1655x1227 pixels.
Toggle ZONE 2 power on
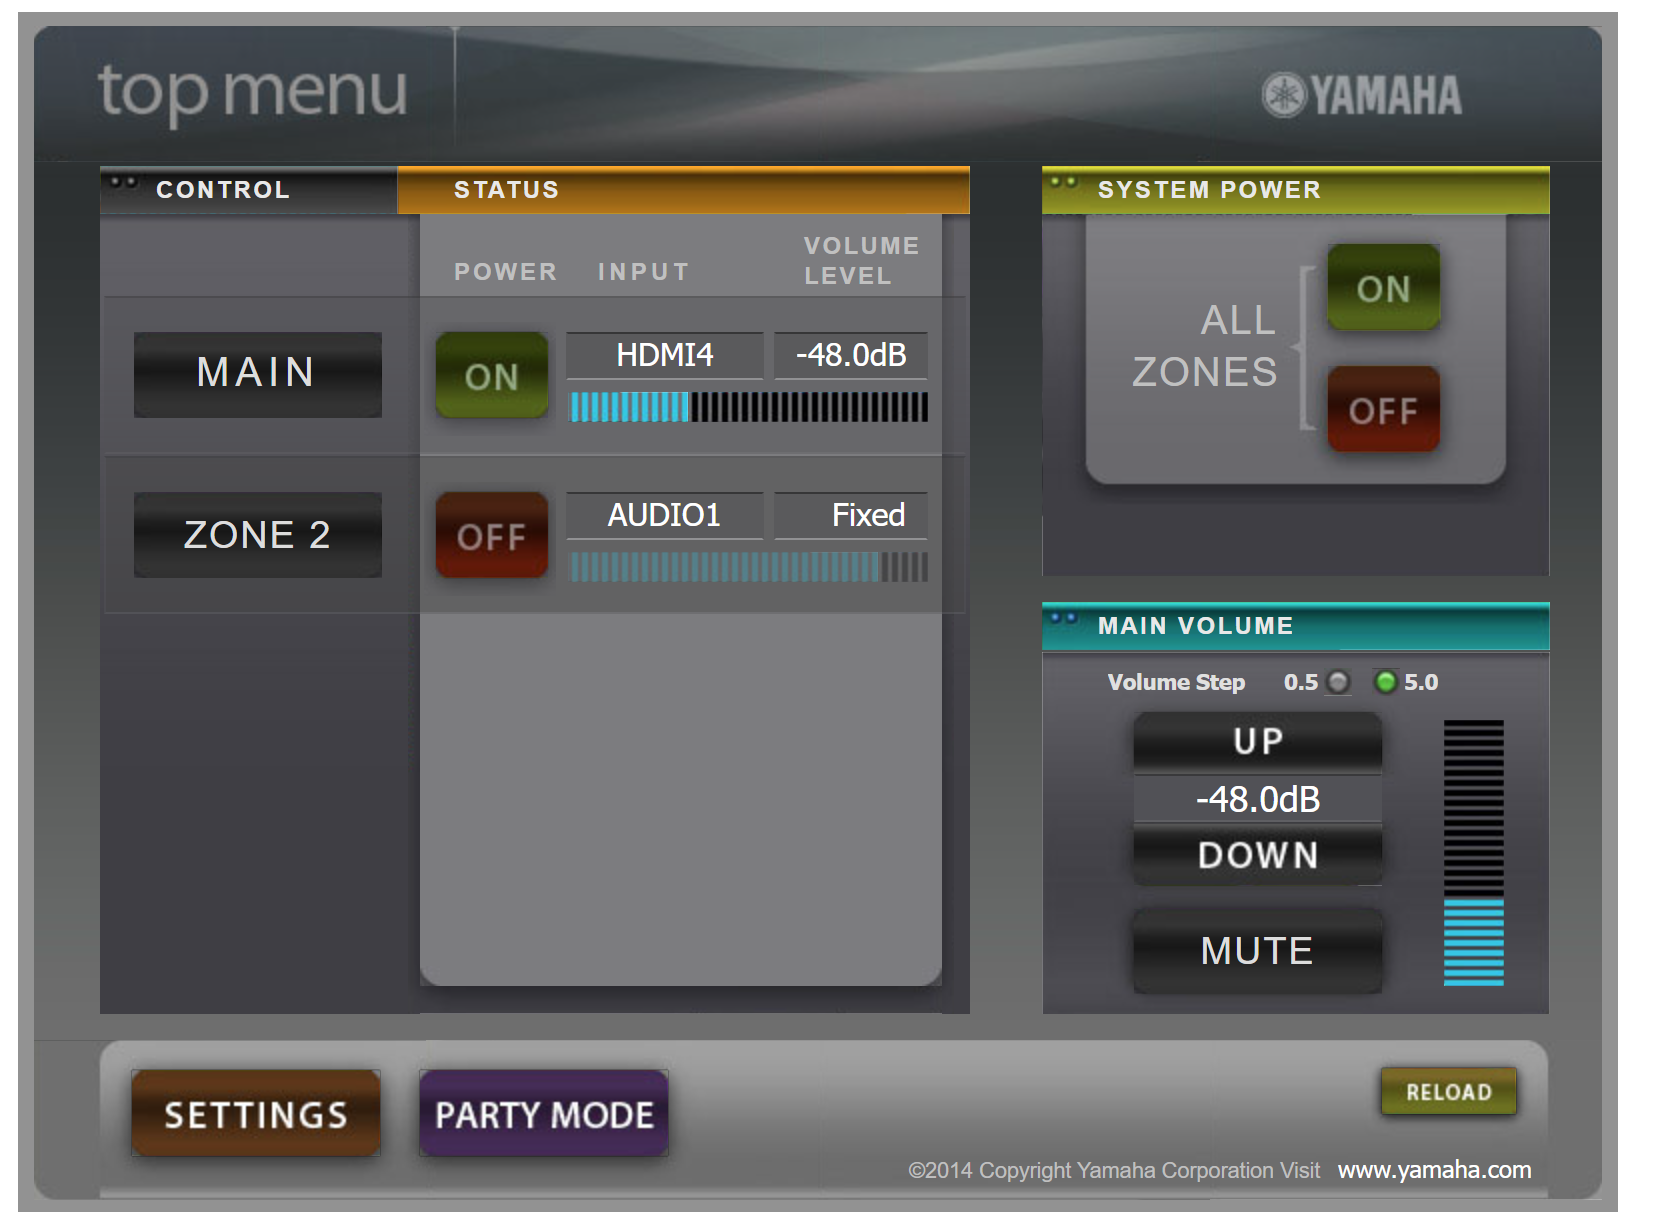(x=490, y=534)
